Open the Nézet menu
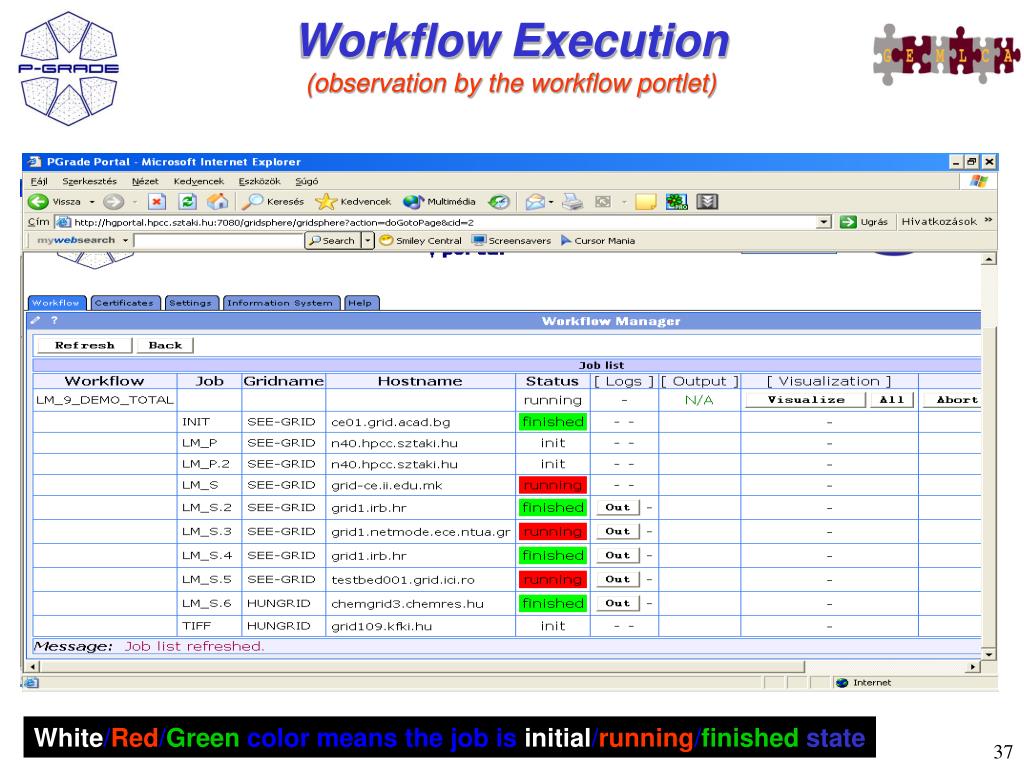Screen dimensions: 1024x768 pyautogui.click(x=145, y=182)
